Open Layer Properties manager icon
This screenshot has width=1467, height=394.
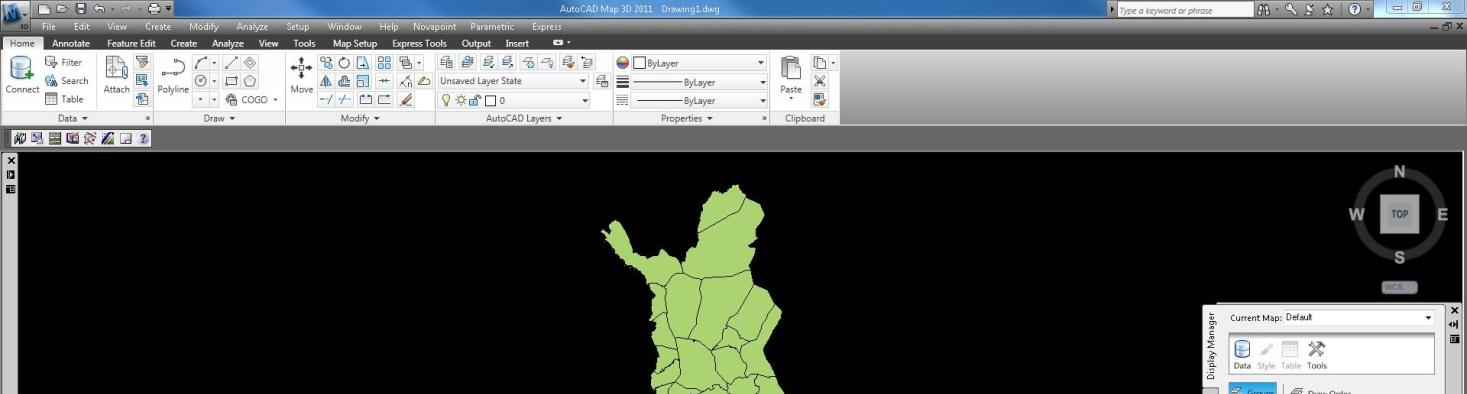447,63
